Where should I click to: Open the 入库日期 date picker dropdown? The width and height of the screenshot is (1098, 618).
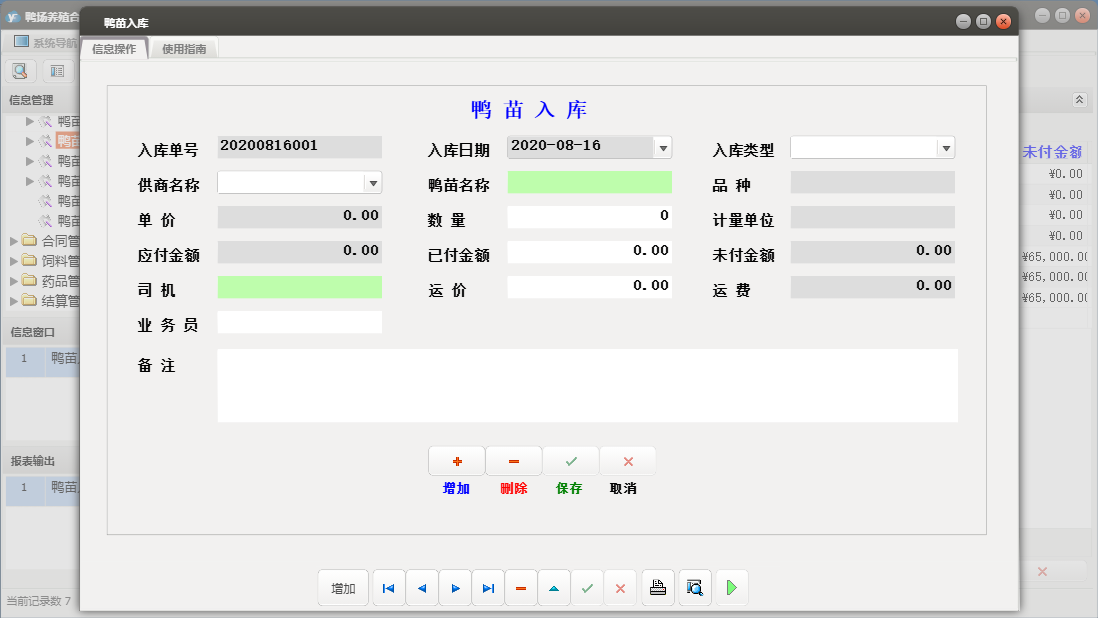point(662,147)
